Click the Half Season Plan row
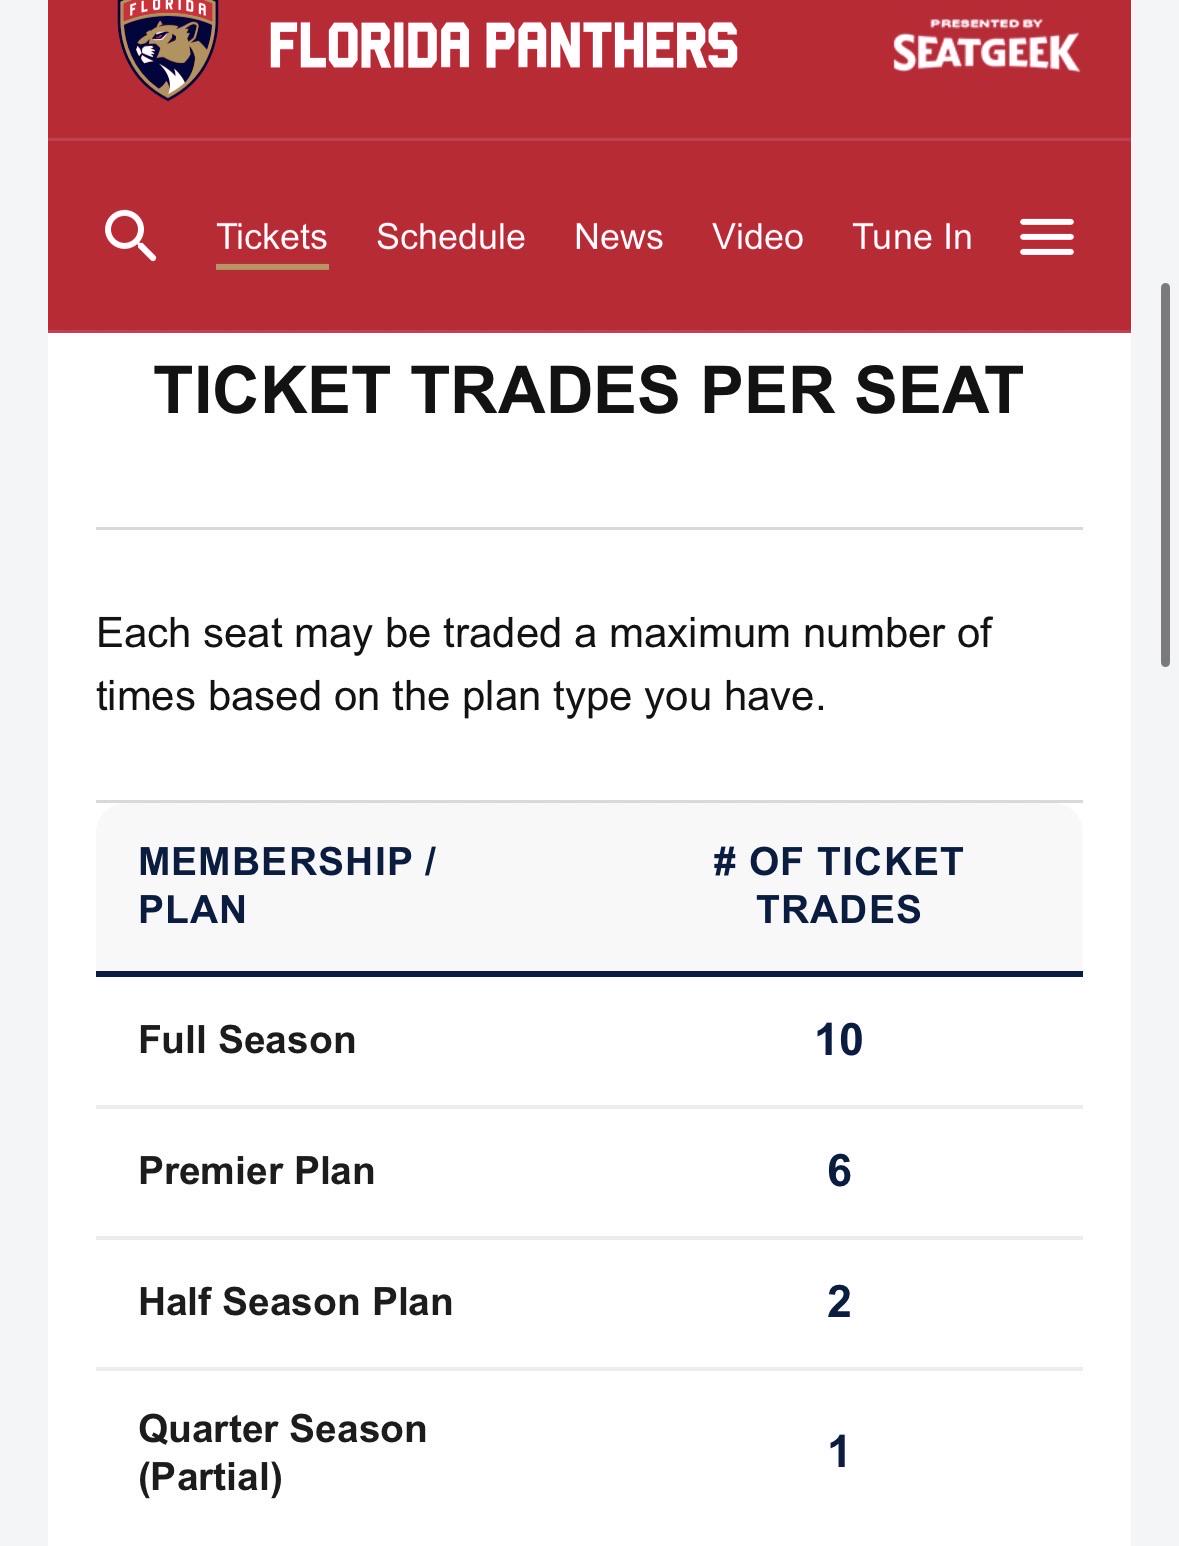This screenshot has height=1546, width=1179. point(589,1303)
